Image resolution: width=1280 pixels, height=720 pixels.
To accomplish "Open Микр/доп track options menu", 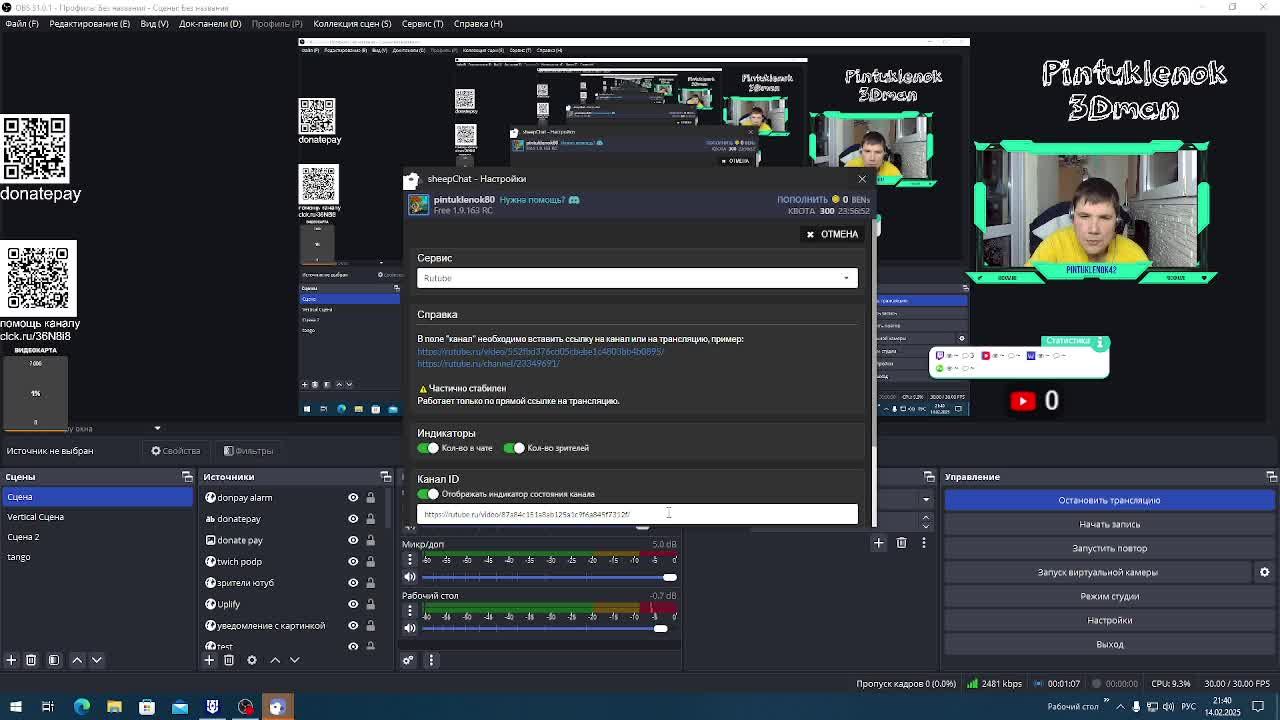I will pos(410,560).
